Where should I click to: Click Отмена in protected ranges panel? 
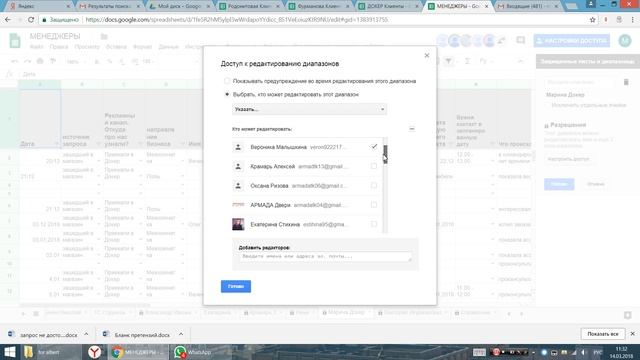click(x=596, y=184)
